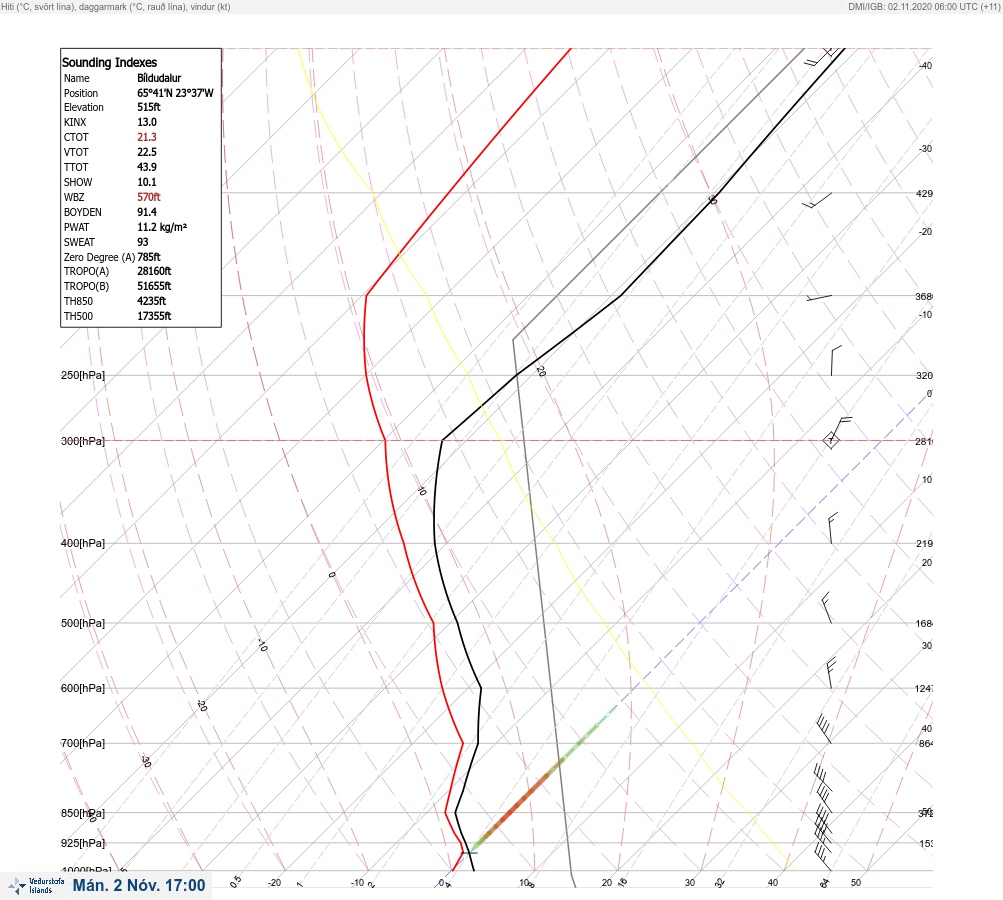Click the tropopause diamond marker at 300 hPa
This screenshot has width=1003, height=900.
click(x=831, y=440)
